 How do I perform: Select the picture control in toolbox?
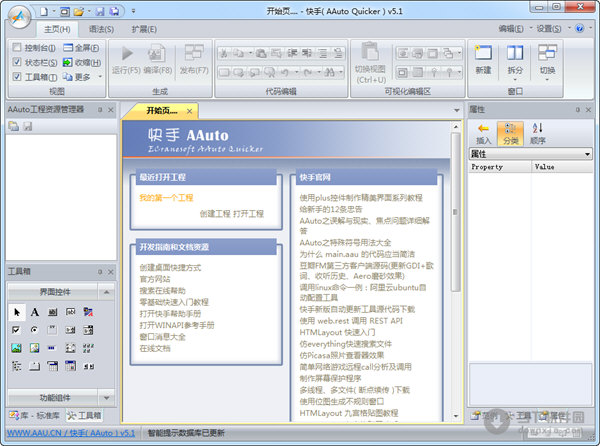pyautogui.click(x=16, y=348)
